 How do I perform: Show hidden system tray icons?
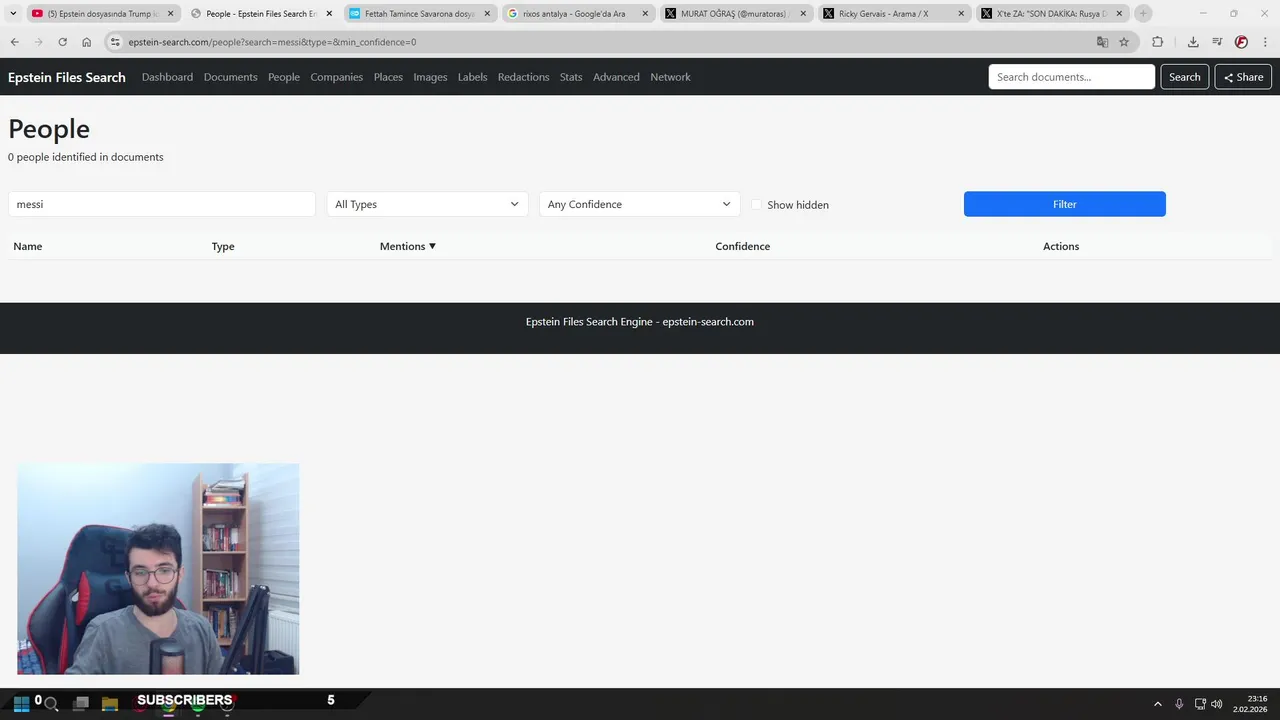pos(1158,704)
